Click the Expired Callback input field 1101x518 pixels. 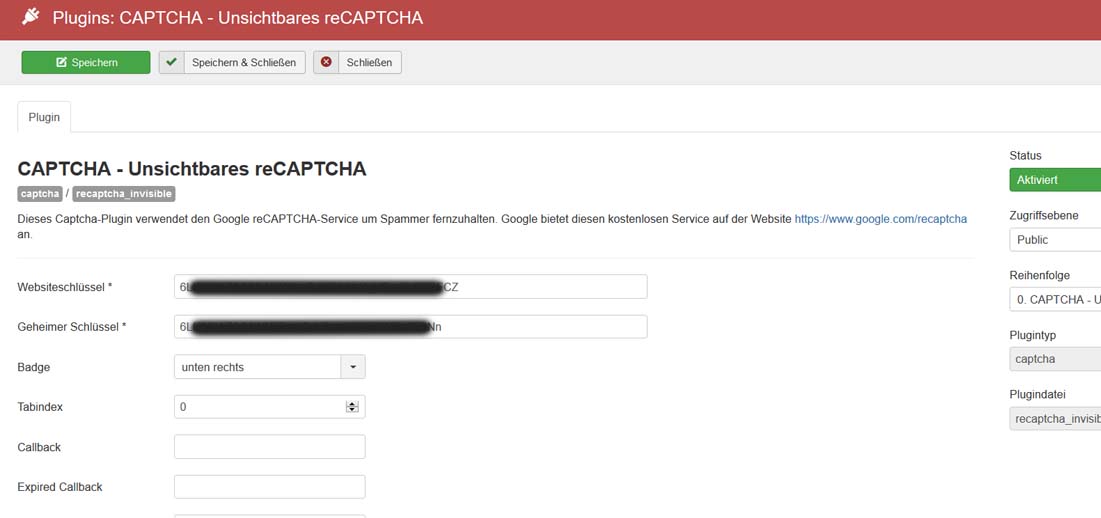pyautogui.click(x=270, y=487)
